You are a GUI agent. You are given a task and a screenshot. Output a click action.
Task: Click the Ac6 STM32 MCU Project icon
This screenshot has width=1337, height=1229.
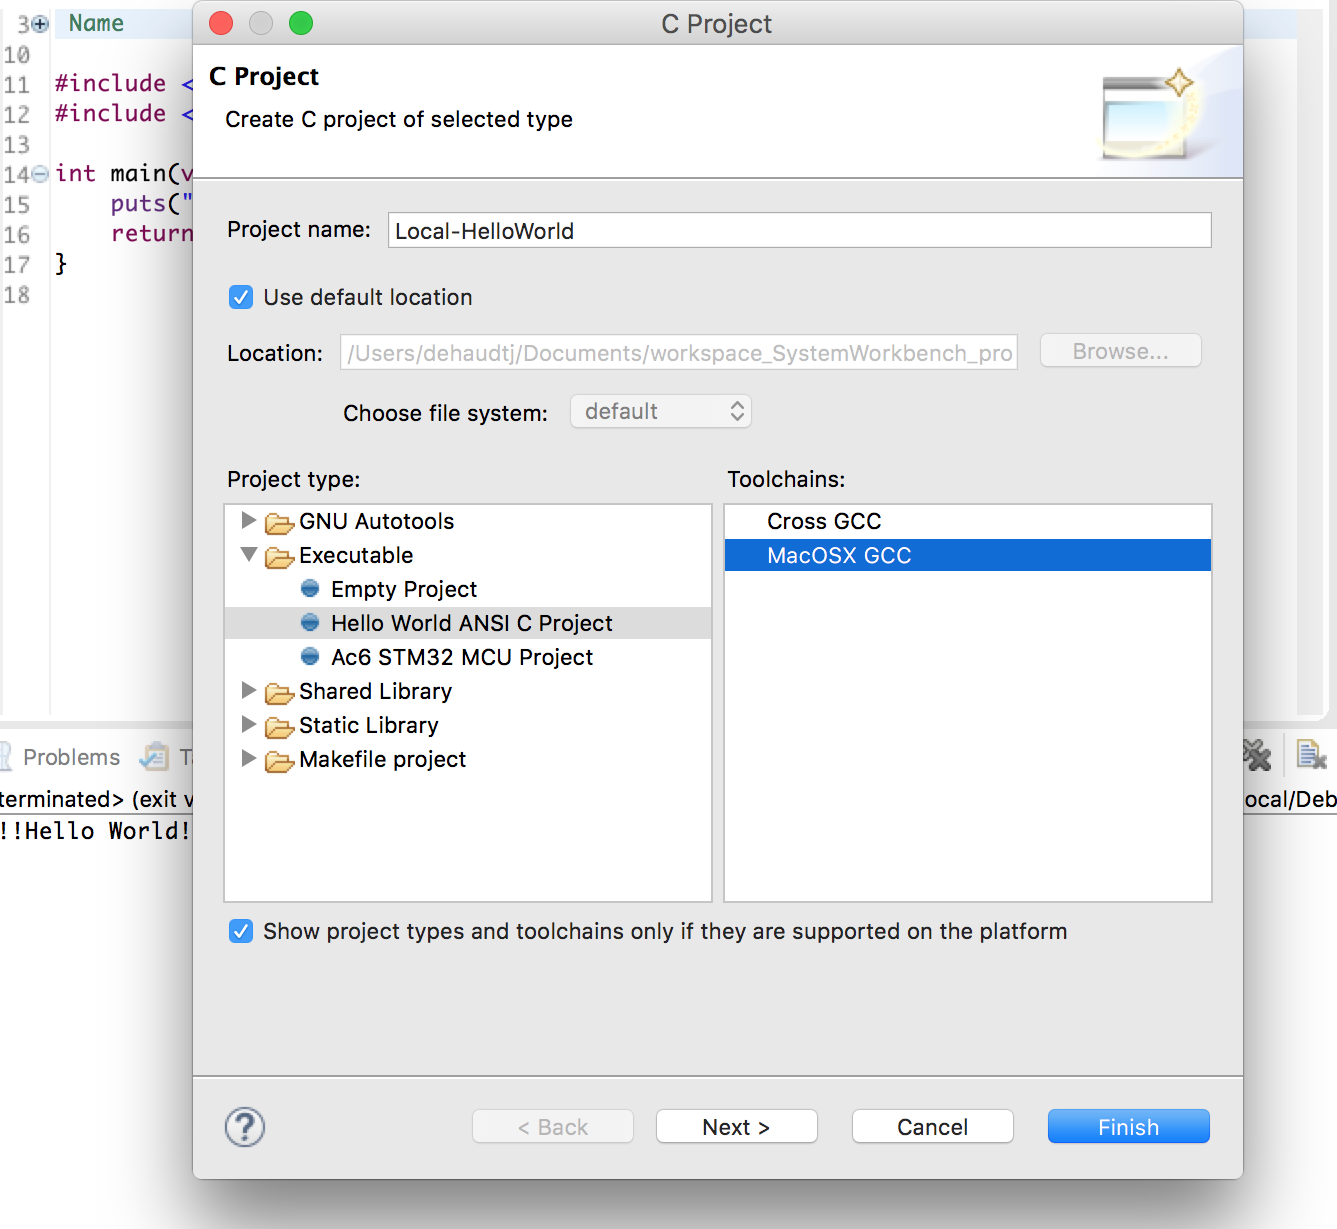[310, 657]
